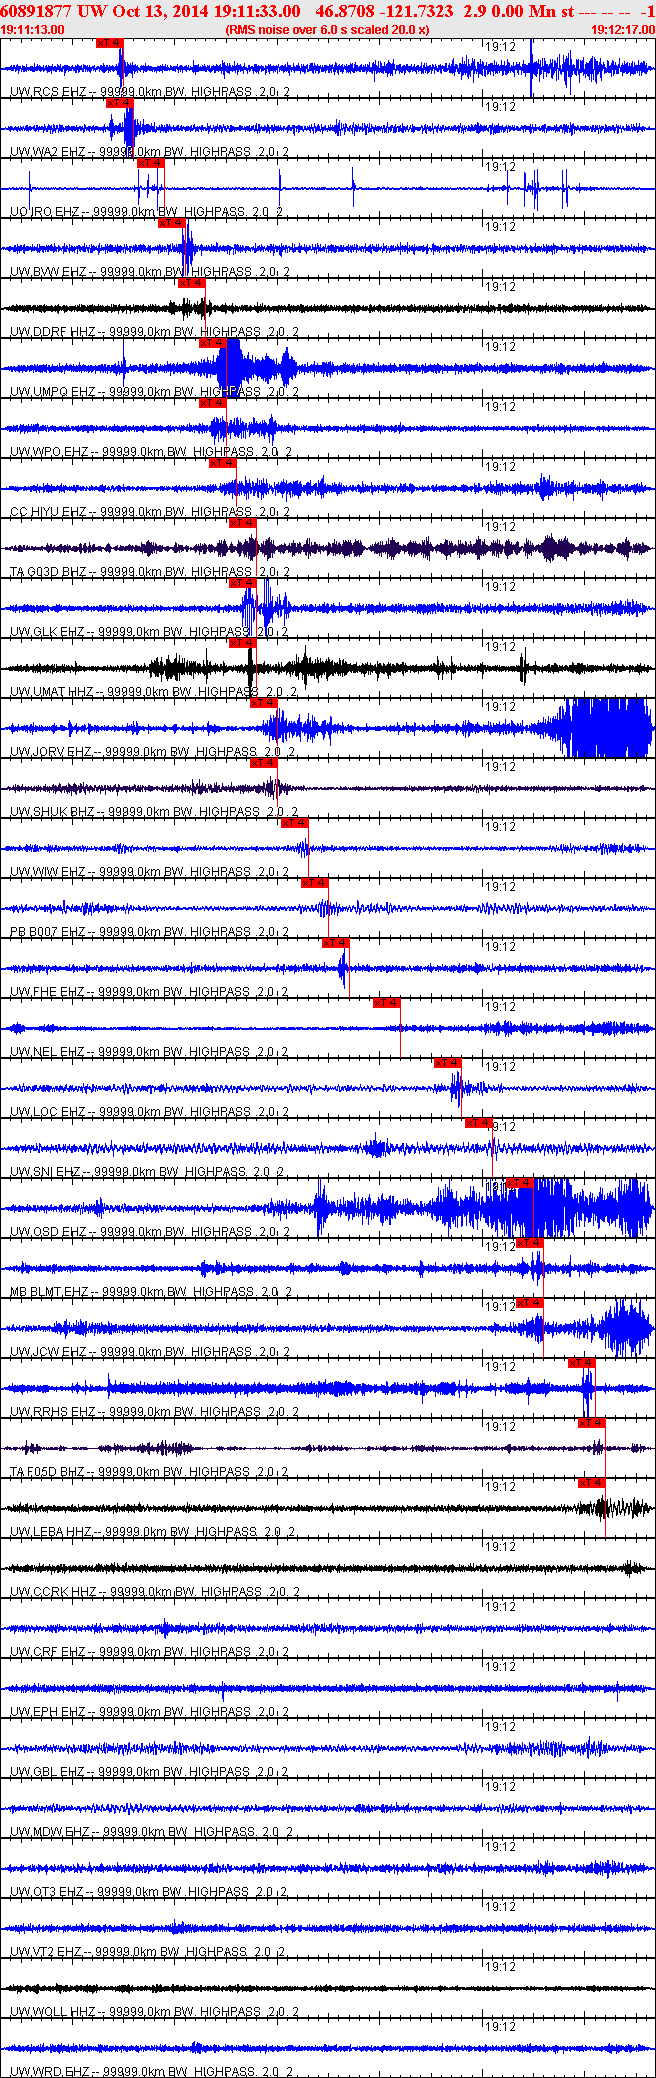Click the pick flag on UW.DDRF trace
The width and height of the screenshot is (656, 2078).
click(191, 283)
